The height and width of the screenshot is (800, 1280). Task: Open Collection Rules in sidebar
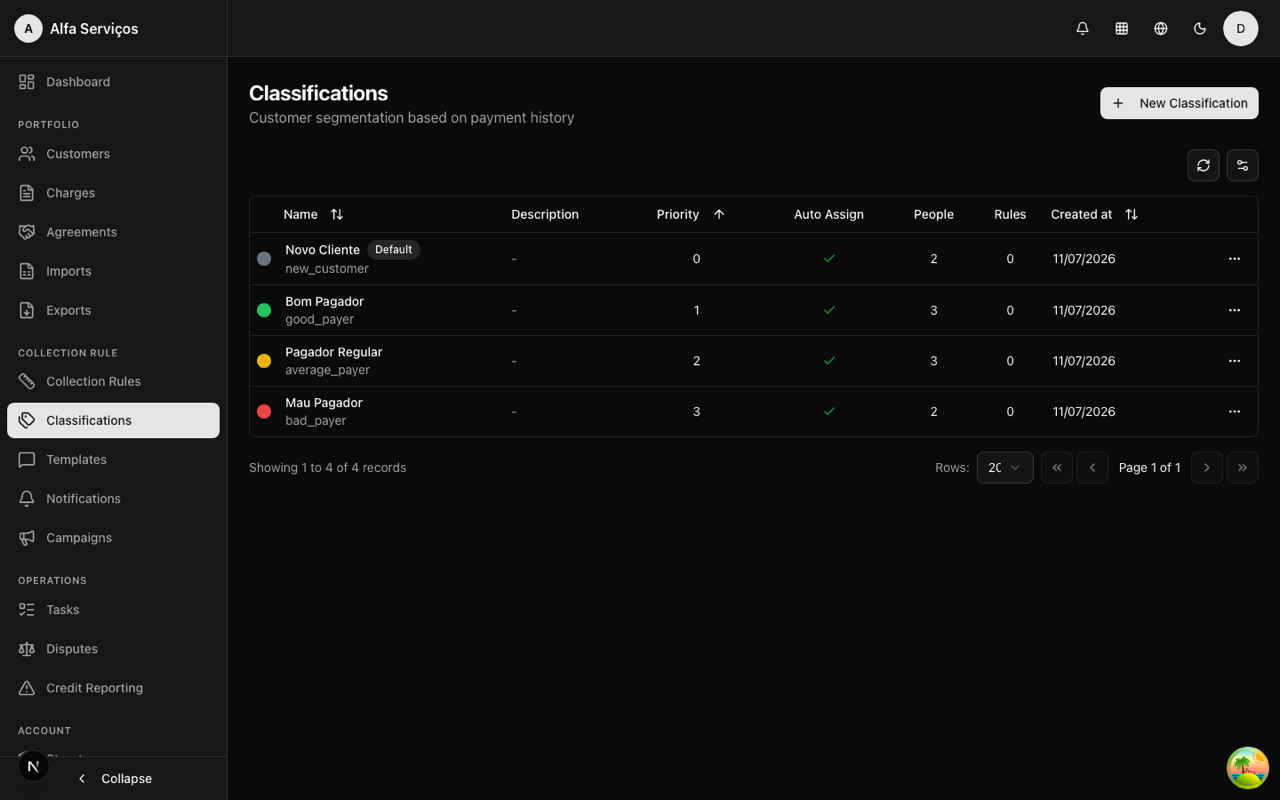click(x=113, y=381)
